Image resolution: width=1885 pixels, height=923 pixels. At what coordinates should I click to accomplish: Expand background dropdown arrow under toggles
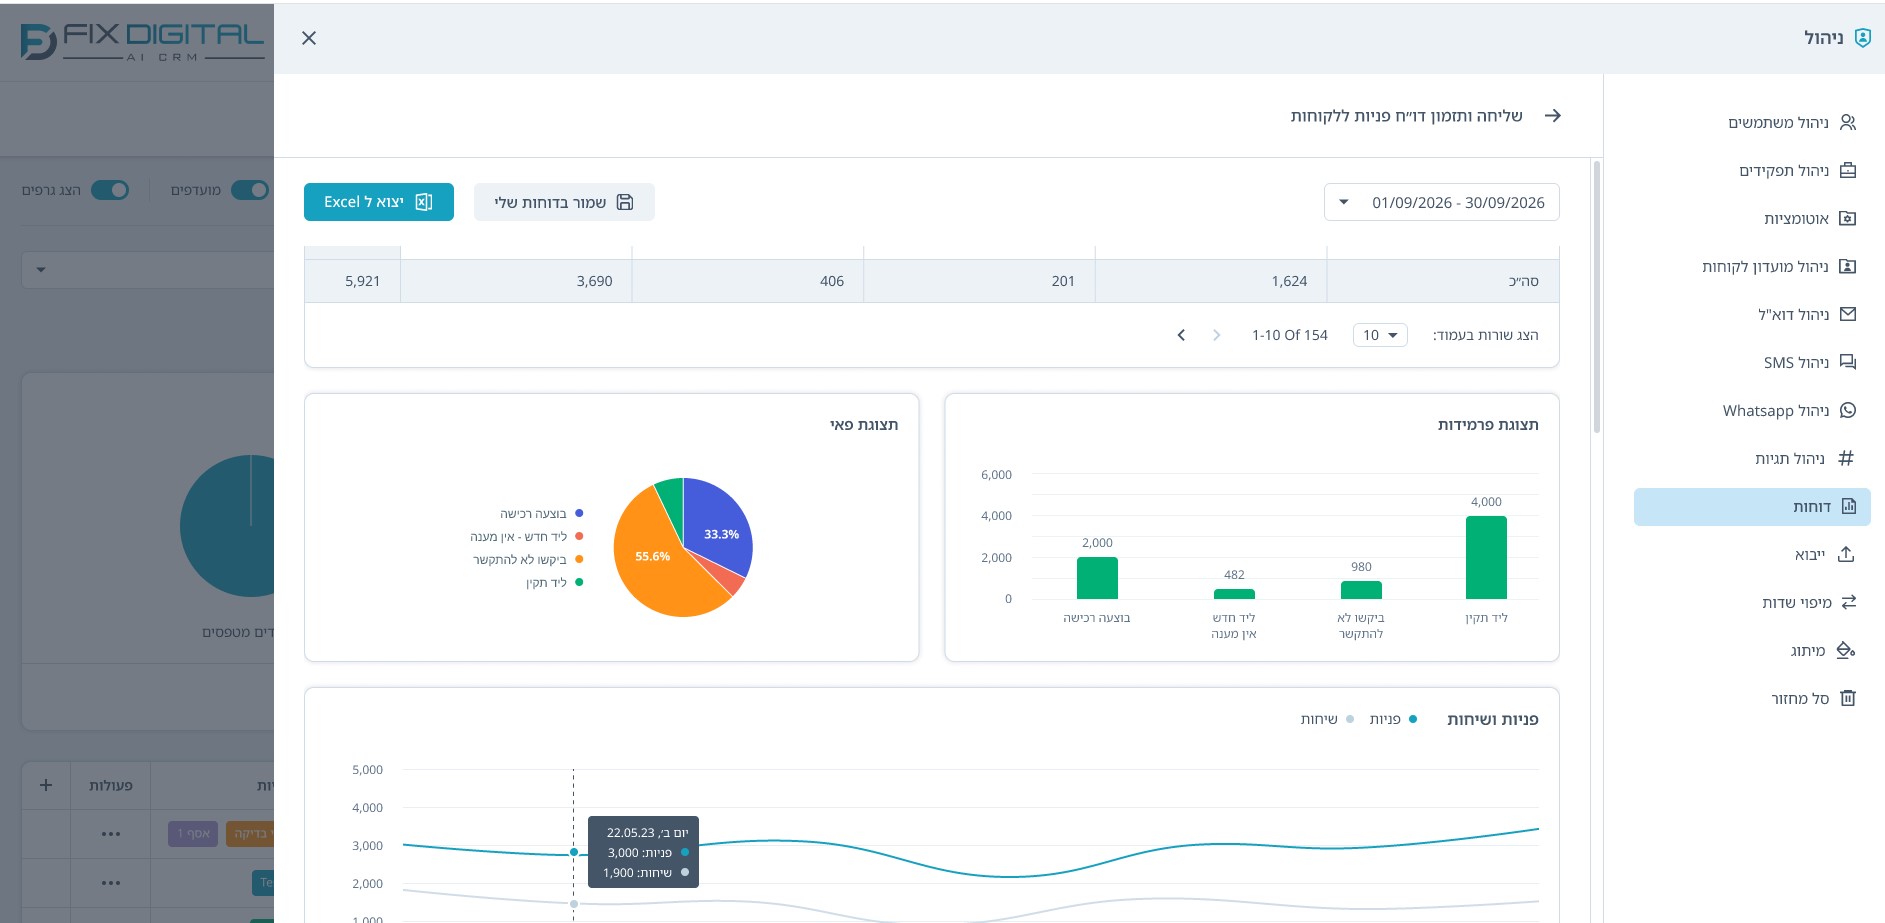coord(41,270)
